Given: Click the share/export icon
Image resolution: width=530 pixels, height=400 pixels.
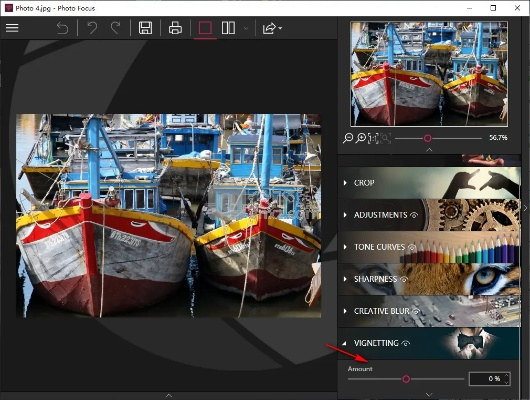Looking at the screenshot, I should (269, 28).
